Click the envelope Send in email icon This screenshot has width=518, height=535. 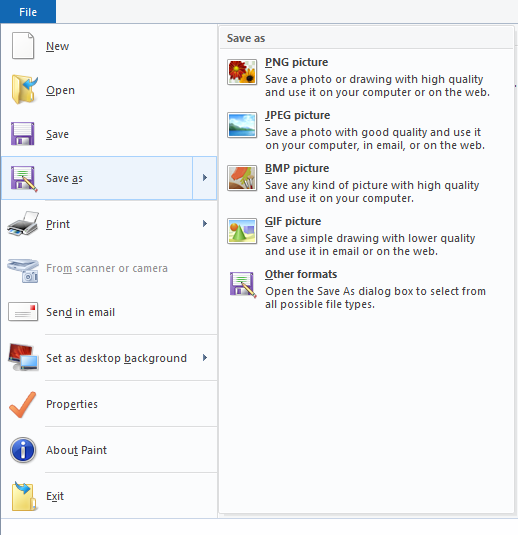pyautogui.click(x=23, y=312)
